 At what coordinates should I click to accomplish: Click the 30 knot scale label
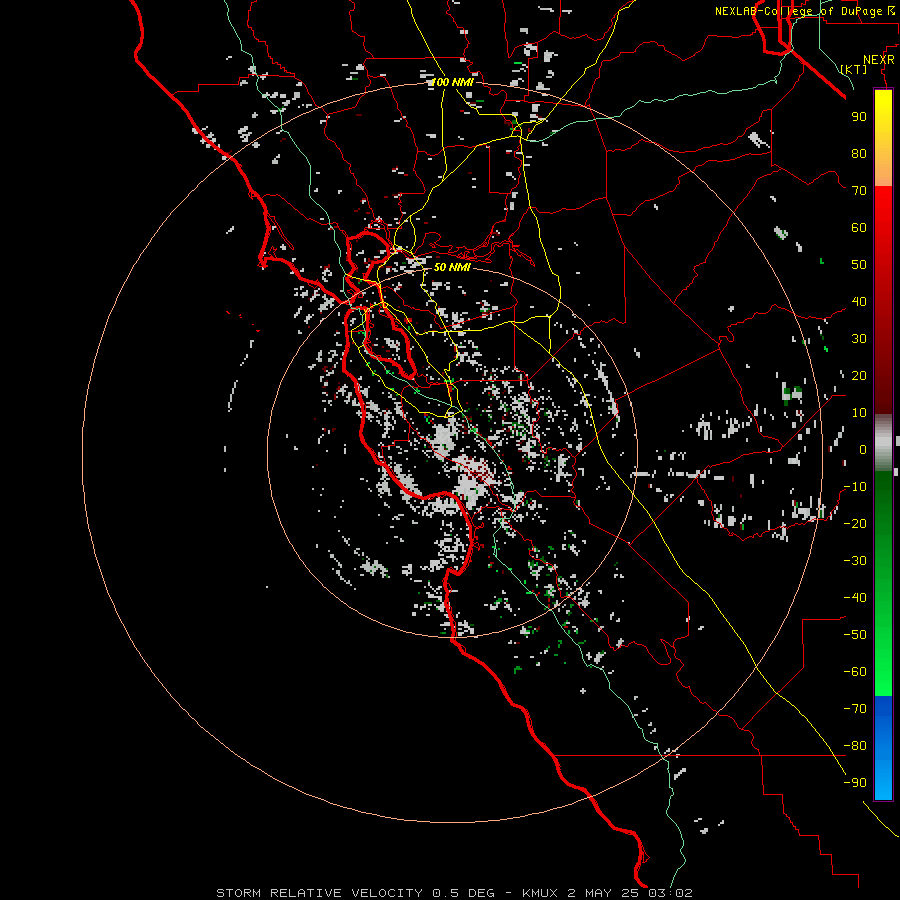[859, 339]
